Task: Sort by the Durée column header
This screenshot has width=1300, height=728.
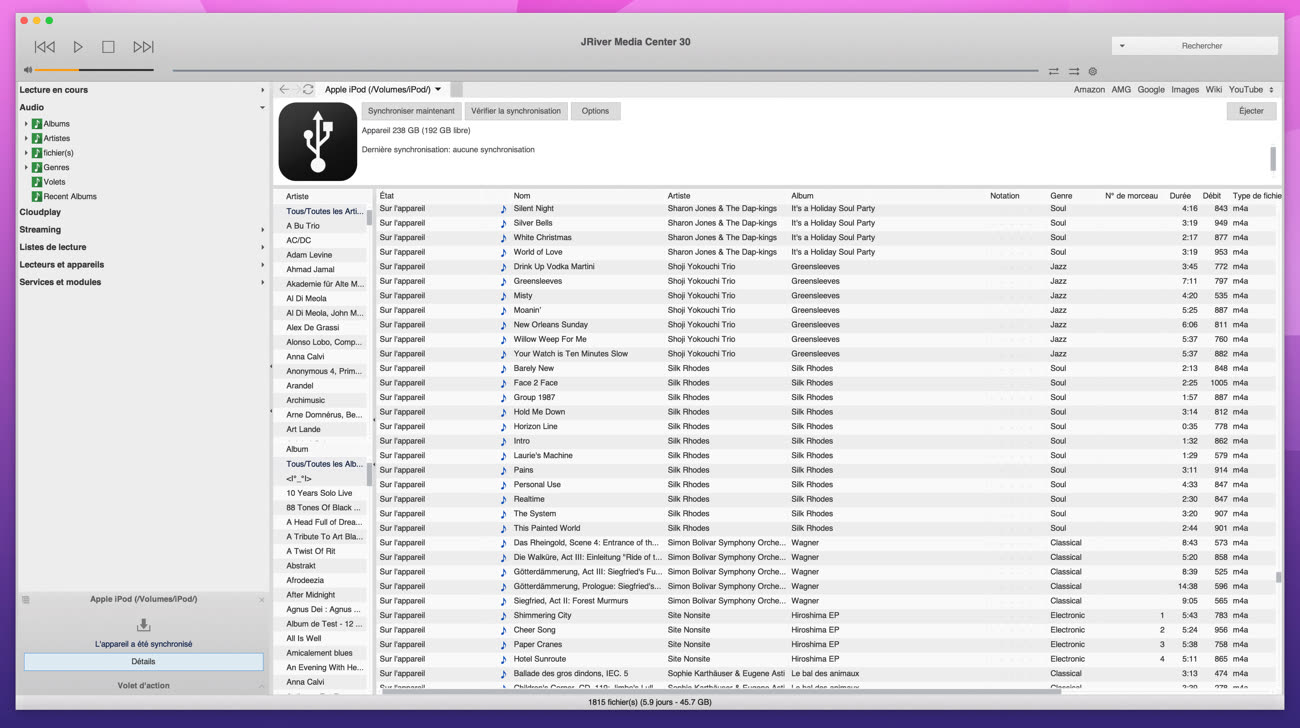Action: pos(1180,196)
